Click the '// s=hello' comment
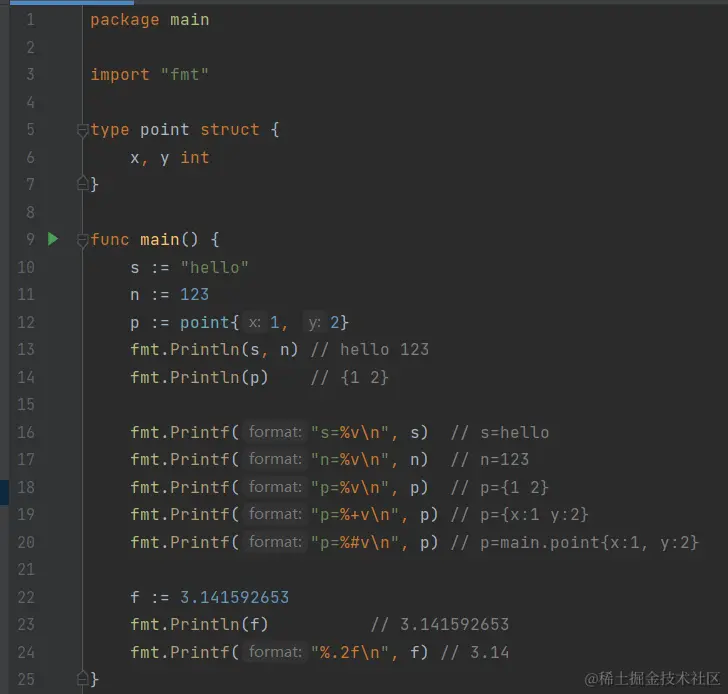The width and height of the screenshot is (728, 694). (500, 432)
